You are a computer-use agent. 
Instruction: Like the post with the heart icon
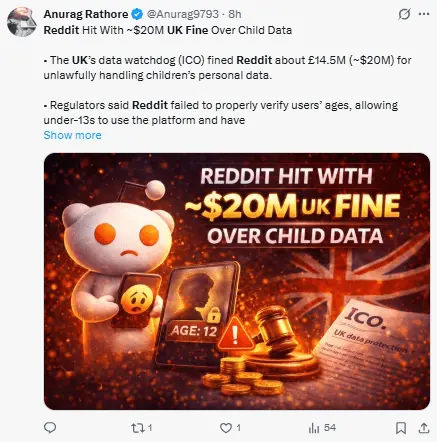point(226,428)
